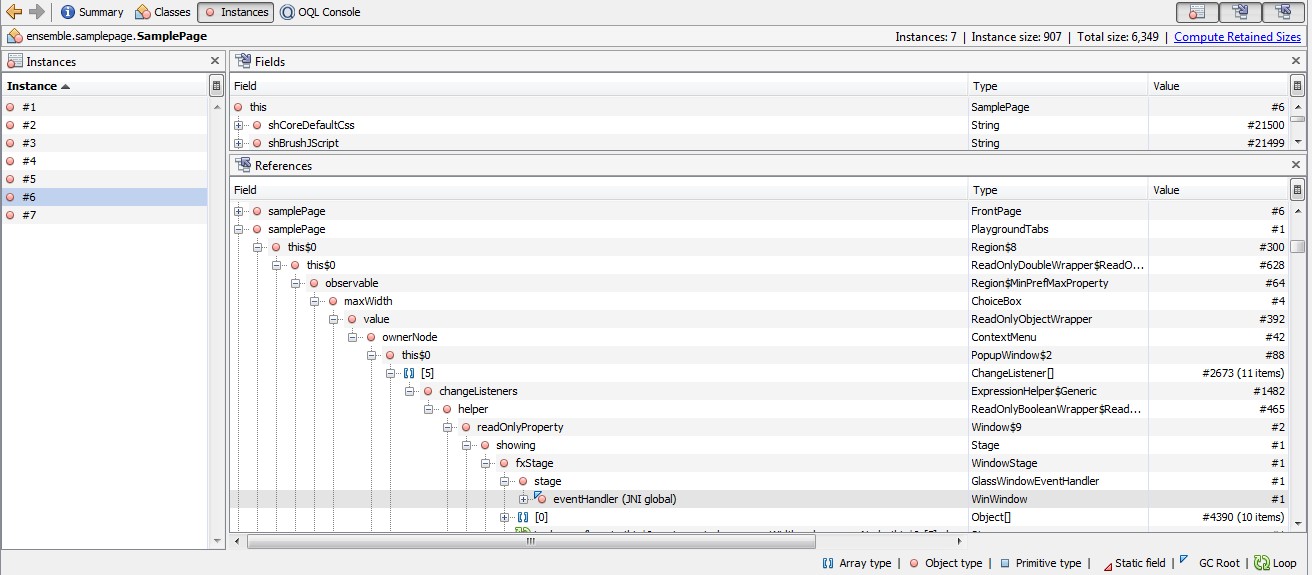Close the References panel

pos(1296,165)
